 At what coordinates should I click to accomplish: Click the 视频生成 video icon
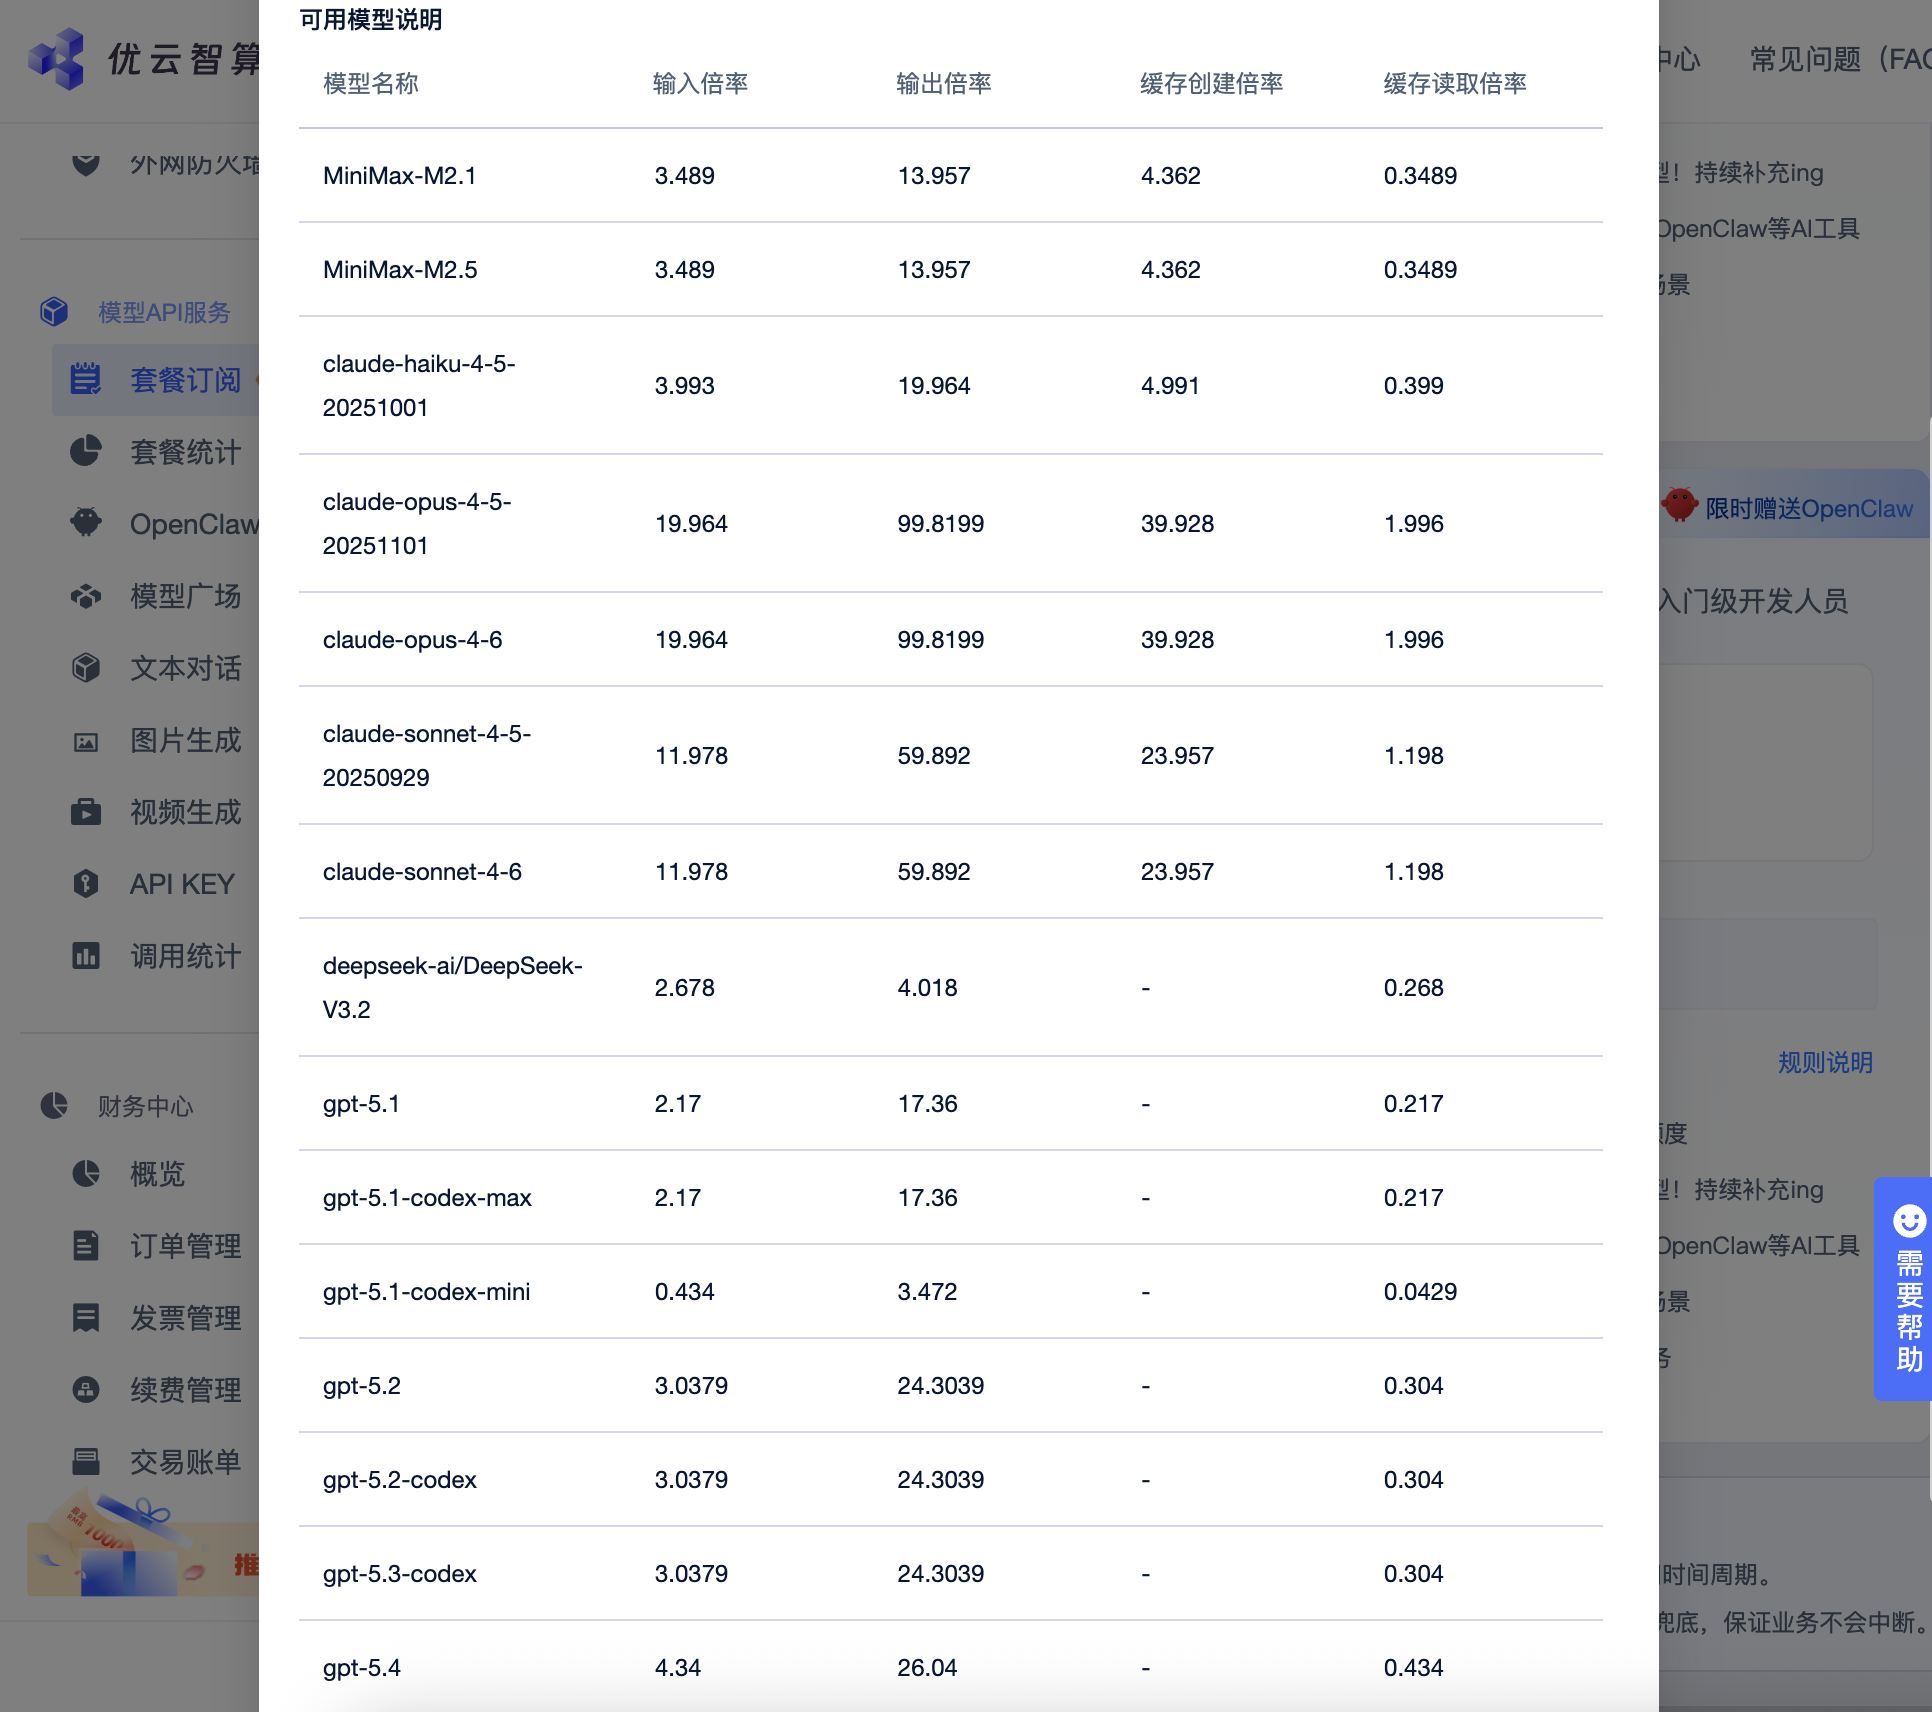86,811
